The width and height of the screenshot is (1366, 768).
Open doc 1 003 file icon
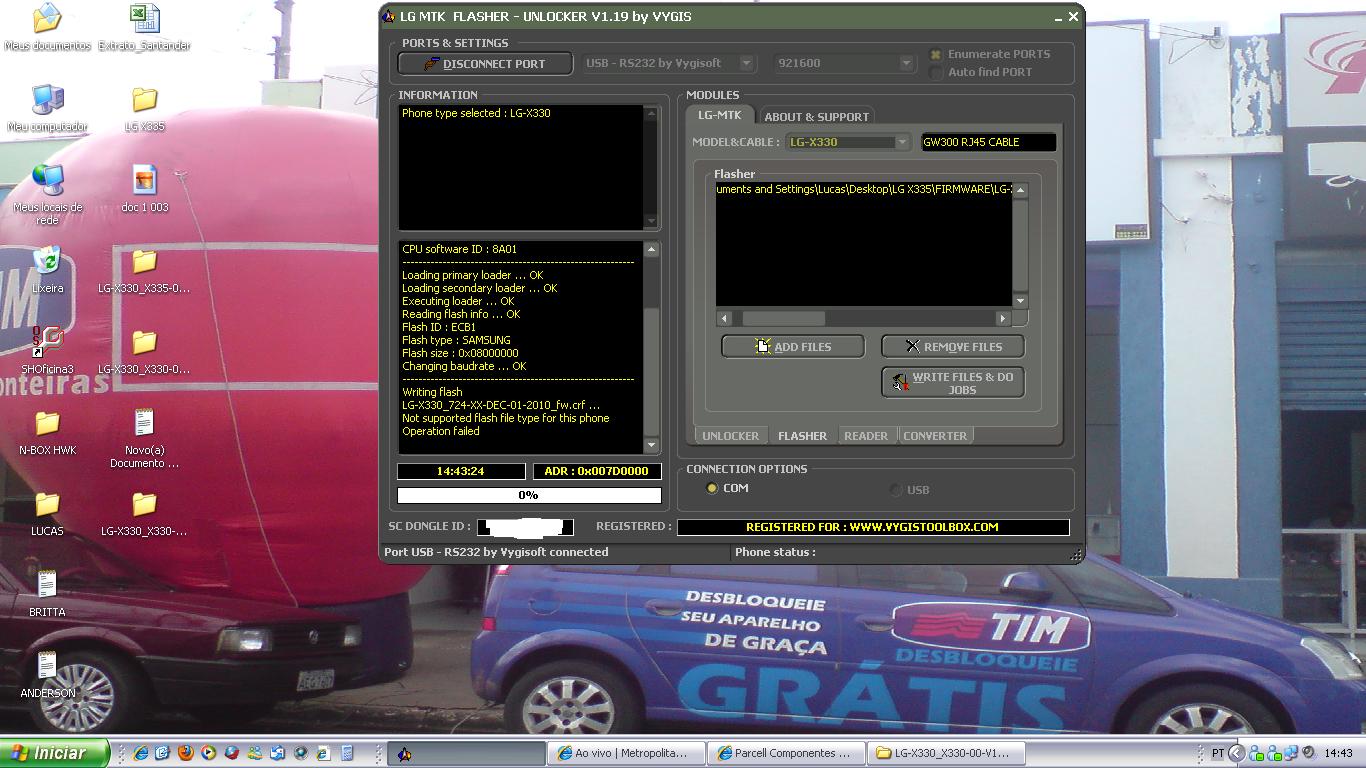[145, 189]
